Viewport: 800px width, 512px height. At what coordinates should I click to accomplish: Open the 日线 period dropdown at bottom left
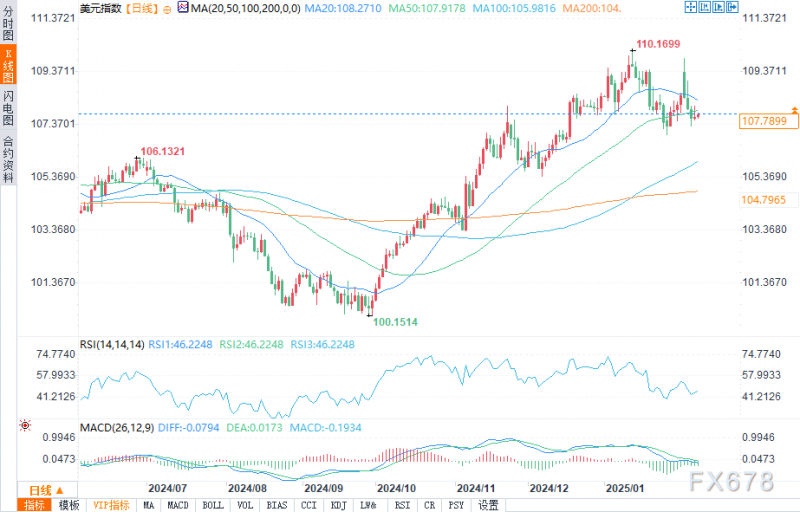point(47,490)
